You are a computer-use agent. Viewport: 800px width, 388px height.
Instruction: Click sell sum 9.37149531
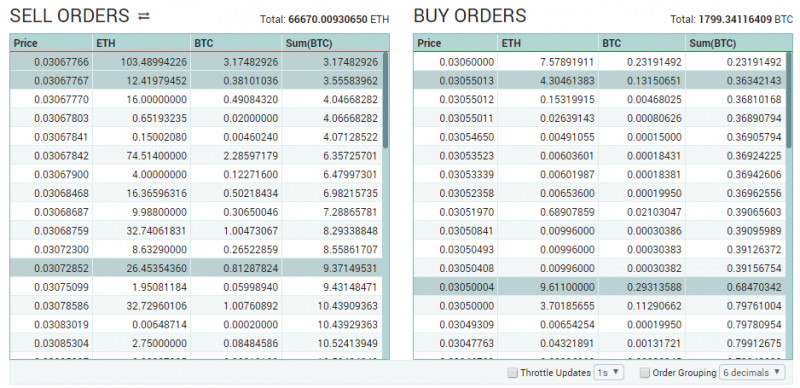pyautogui.click(x=350, y=268)
